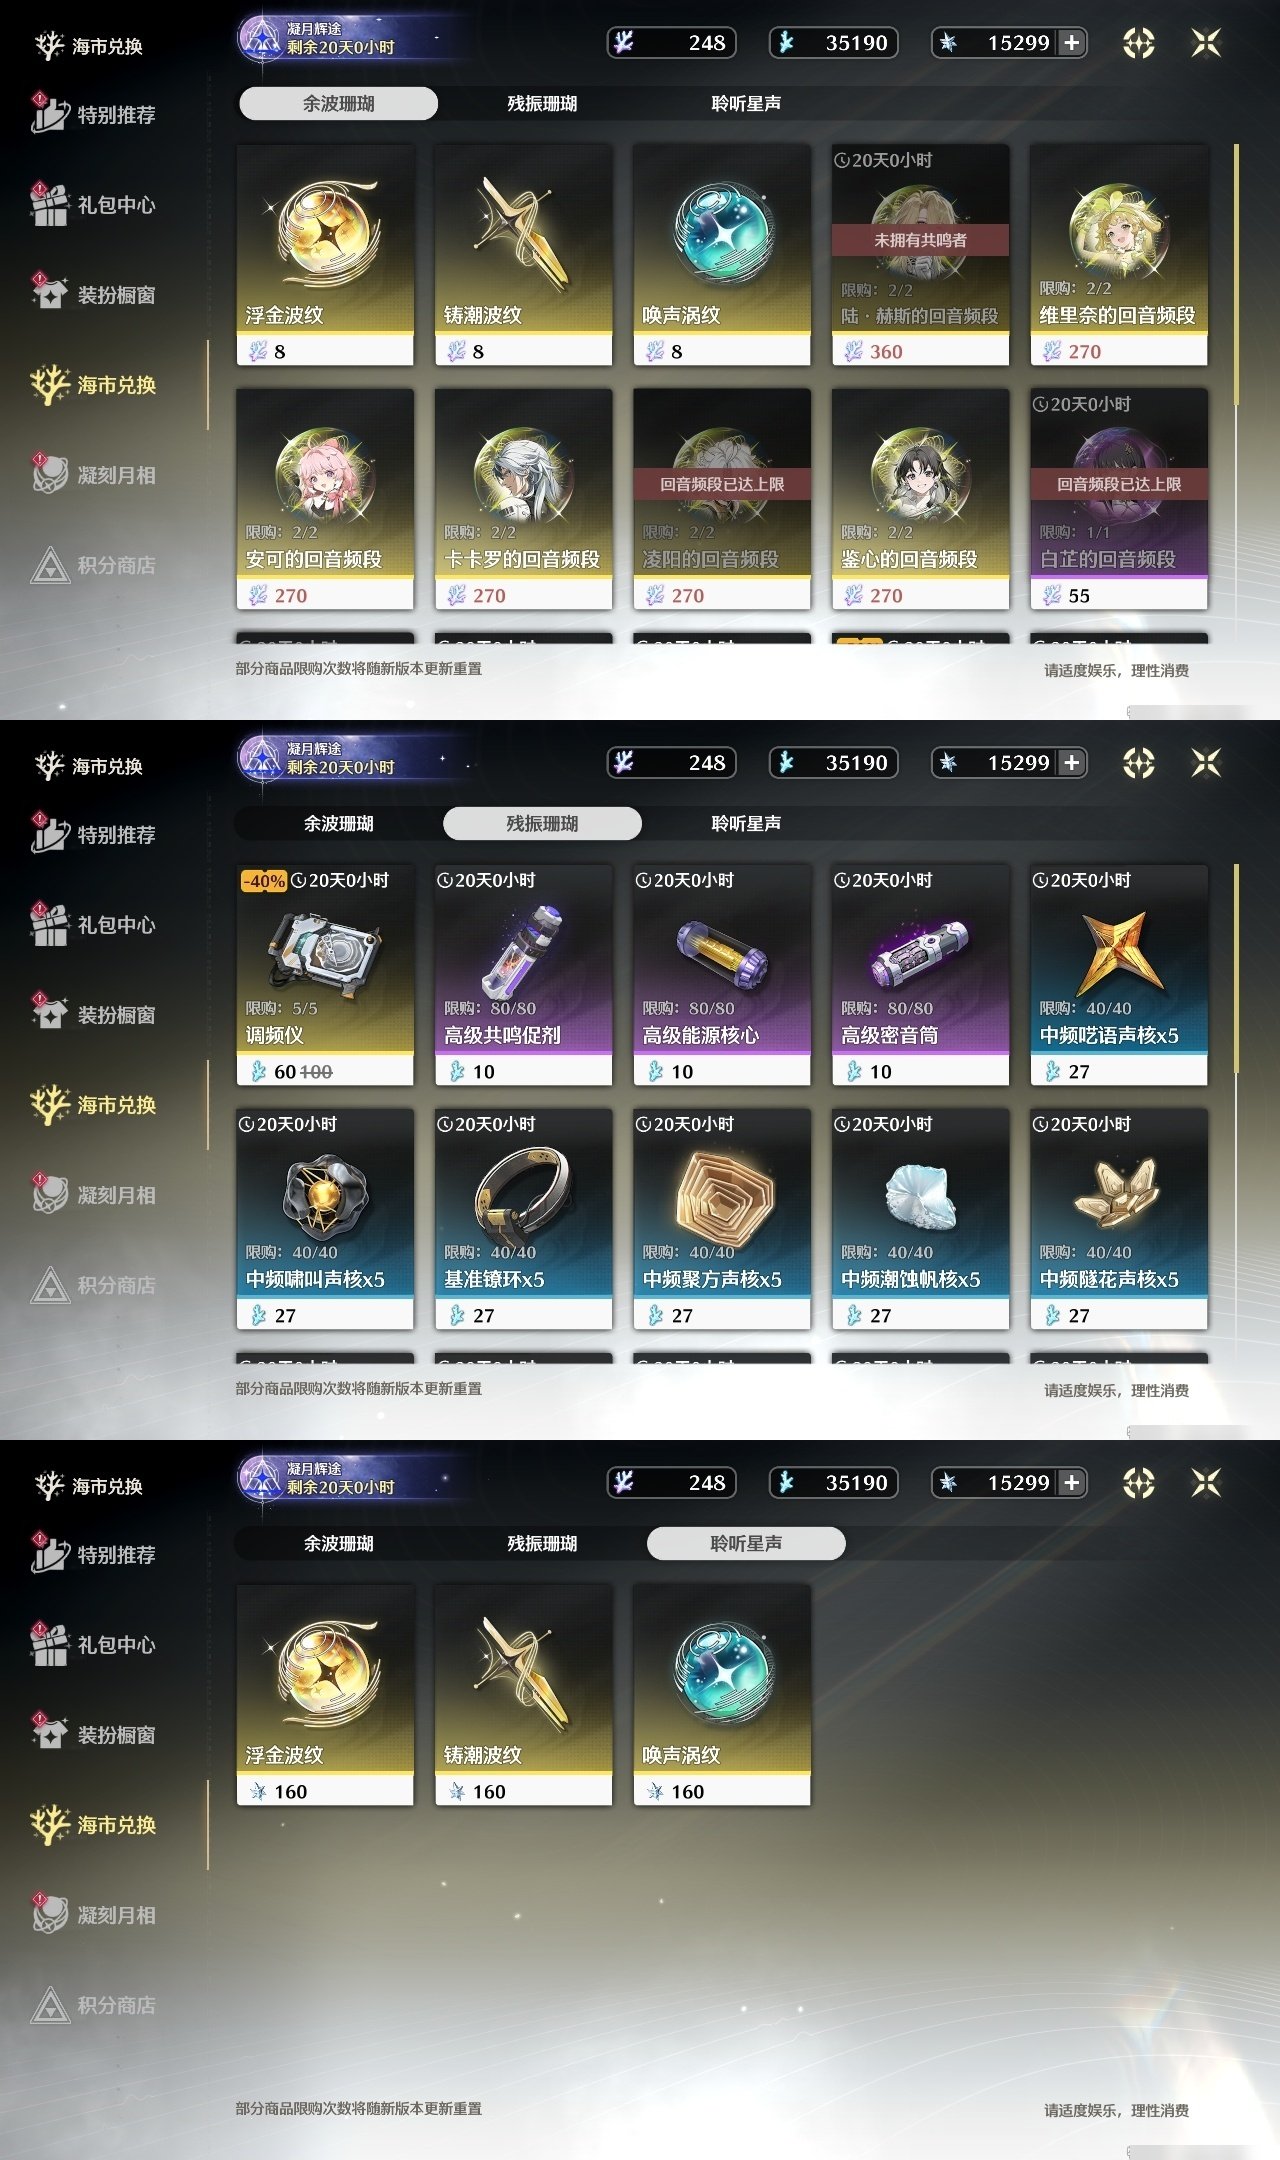1280x2160 pixels.
Task: Select 白芷的回音频段 priced at 55
Action: [1119, 499]
